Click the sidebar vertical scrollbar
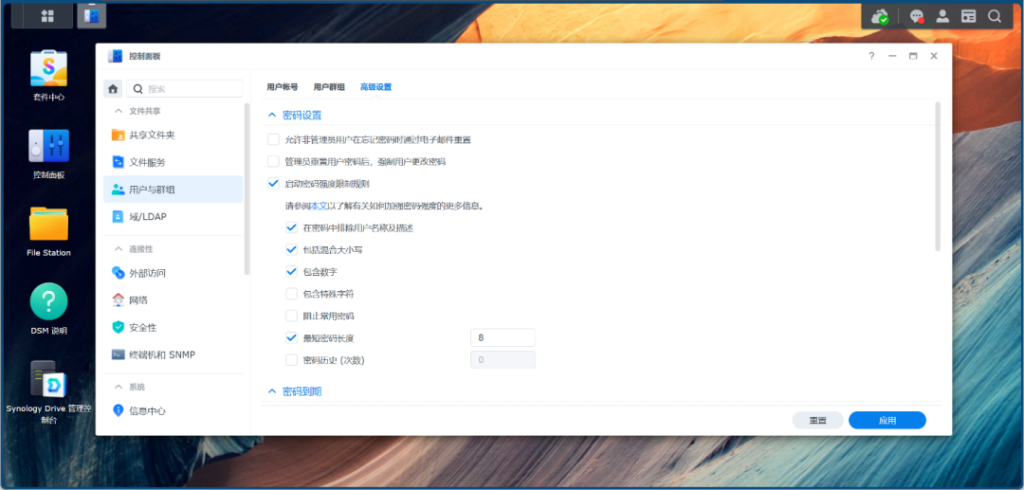This screenshot has height=490, width=1024. pos(247,188)
